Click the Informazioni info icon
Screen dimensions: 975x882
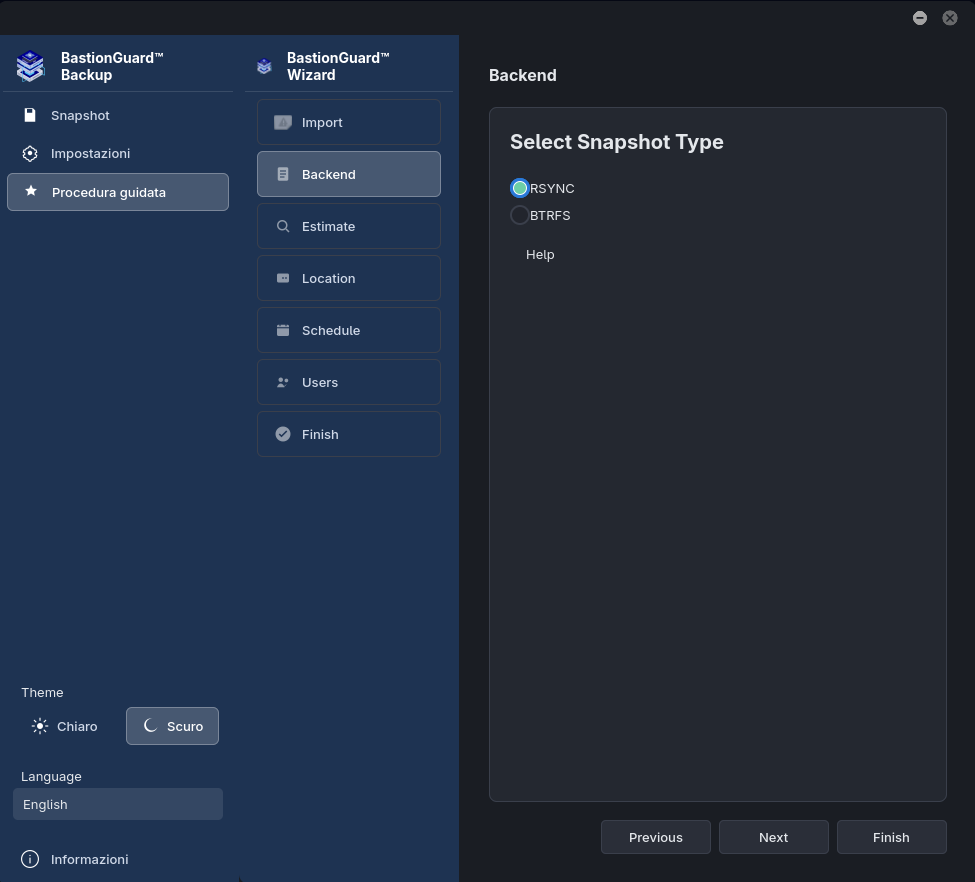(30, 859)
